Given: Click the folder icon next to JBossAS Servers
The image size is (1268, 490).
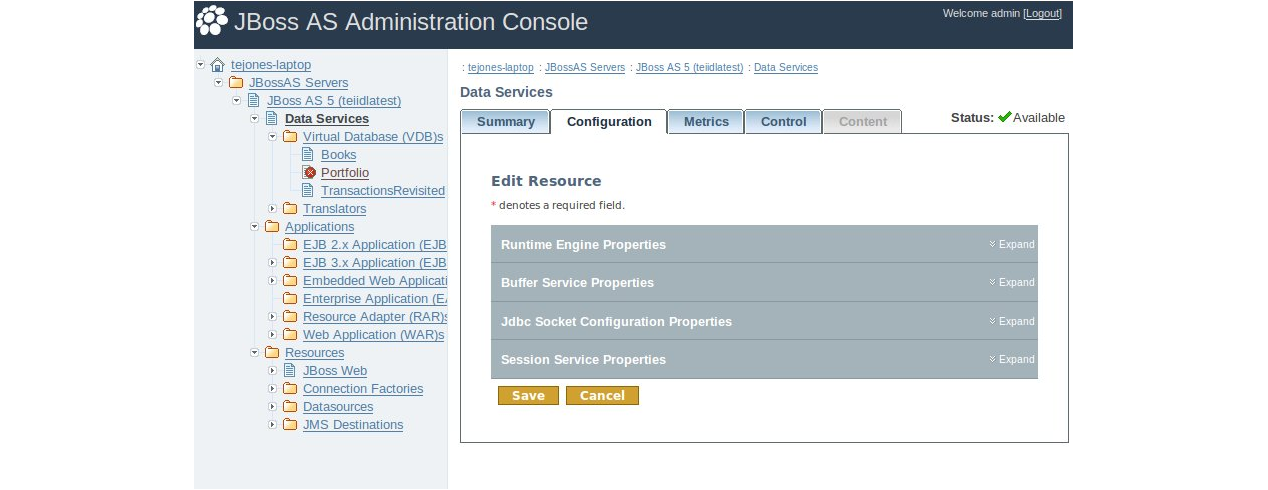Looking at the screenshot, I should [x=236, y=83].
